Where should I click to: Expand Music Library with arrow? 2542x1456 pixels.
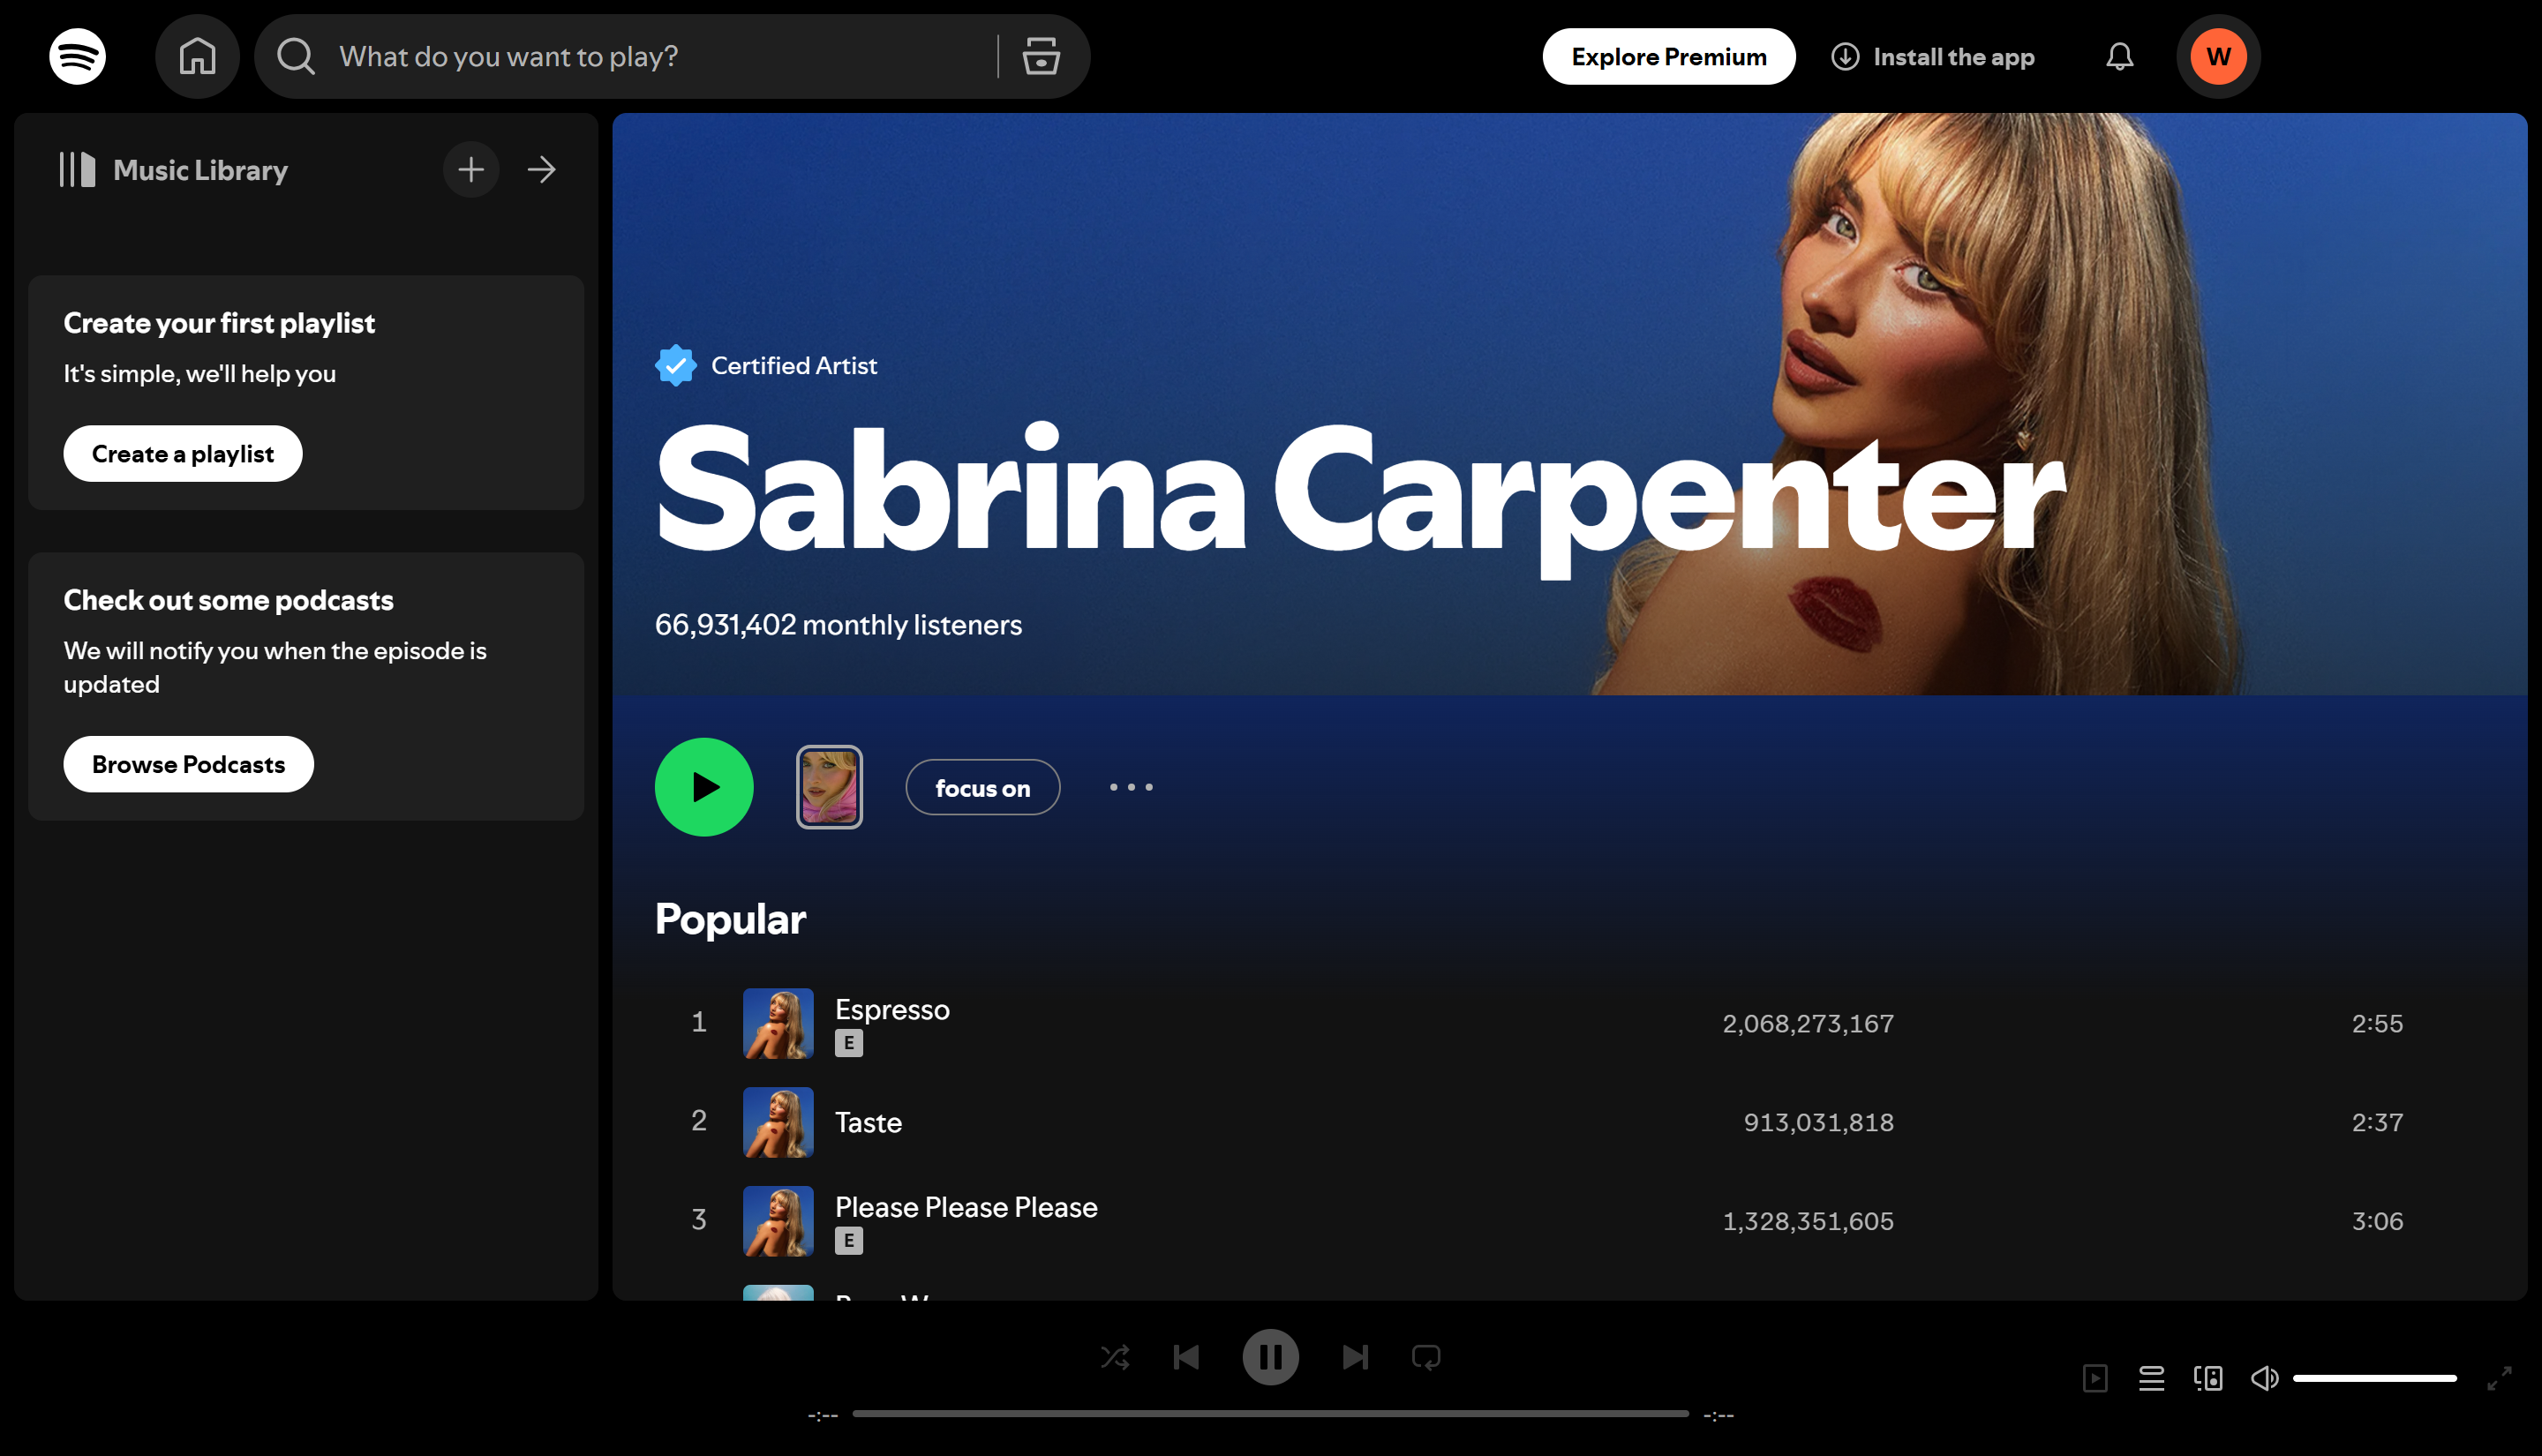(542, 170)
